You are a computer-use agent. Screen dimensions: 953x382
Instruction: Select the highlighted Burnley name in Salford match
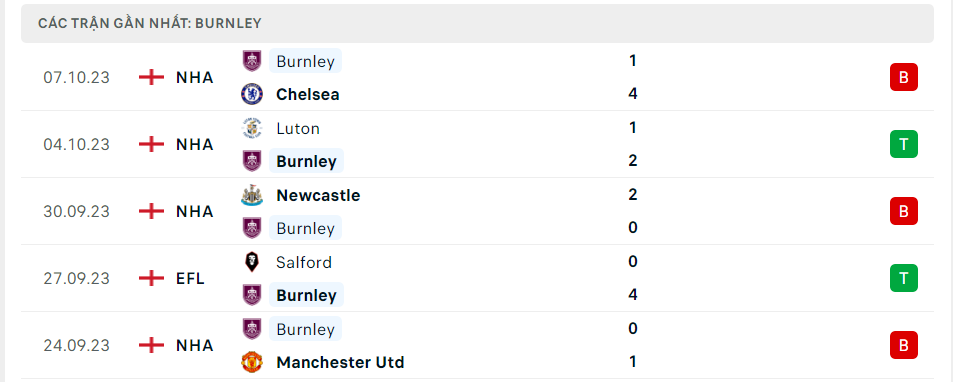point(306,295)
